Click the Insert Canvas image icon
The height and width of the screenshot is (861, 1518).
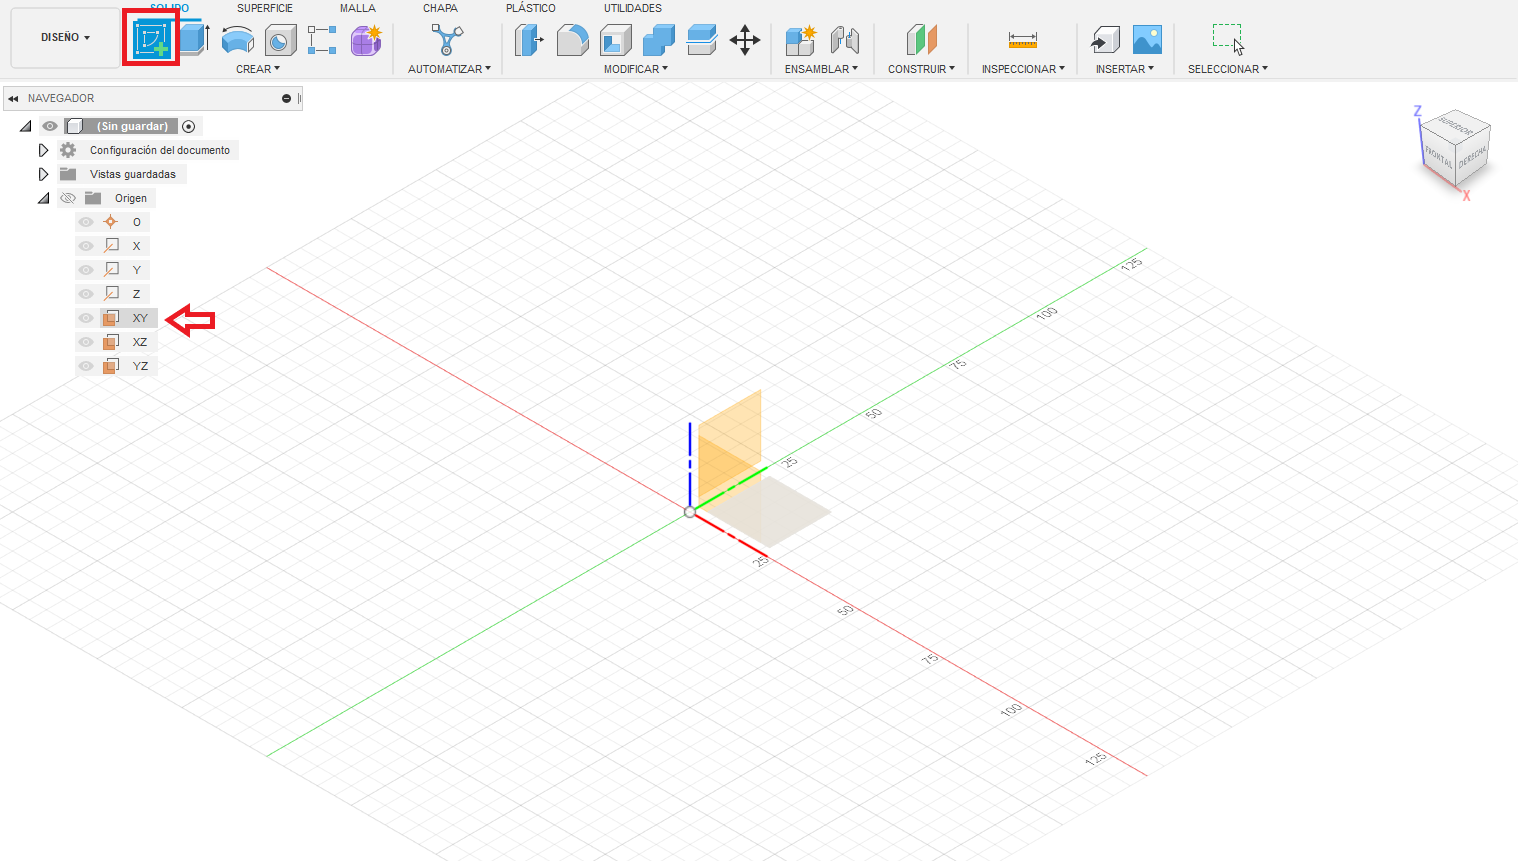1147,40
